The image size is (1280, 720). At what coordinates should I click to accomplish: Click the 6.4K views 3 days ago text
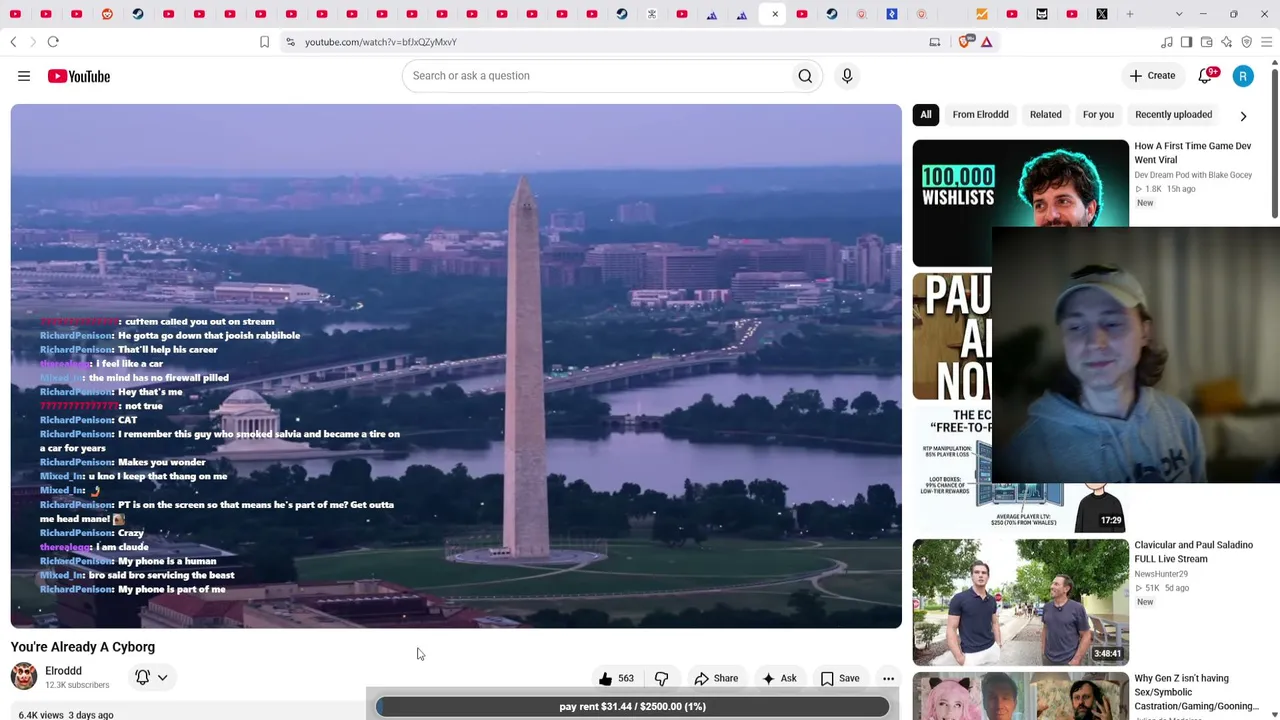pyautogui.click(x=66, y=715)
